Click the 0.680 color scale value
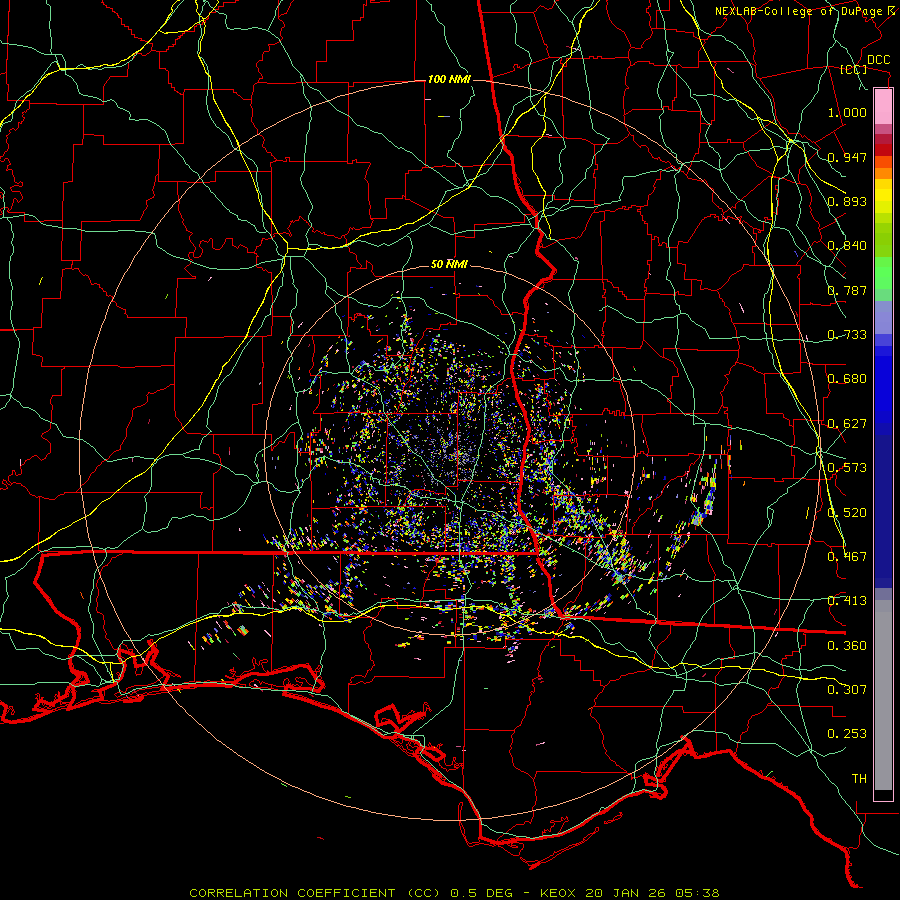This screenshot has height=900, width=900. (x=847, y=379)
